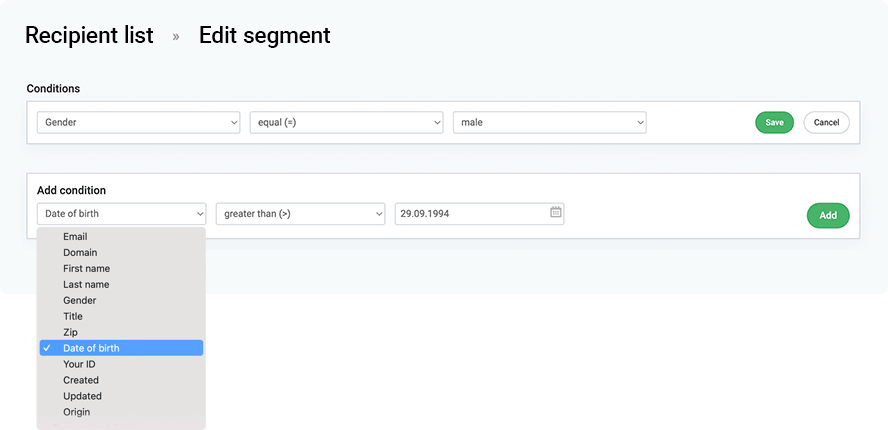Save the edited condition
The width and height of the screenshot is (888, 430).
coord(774,122)
